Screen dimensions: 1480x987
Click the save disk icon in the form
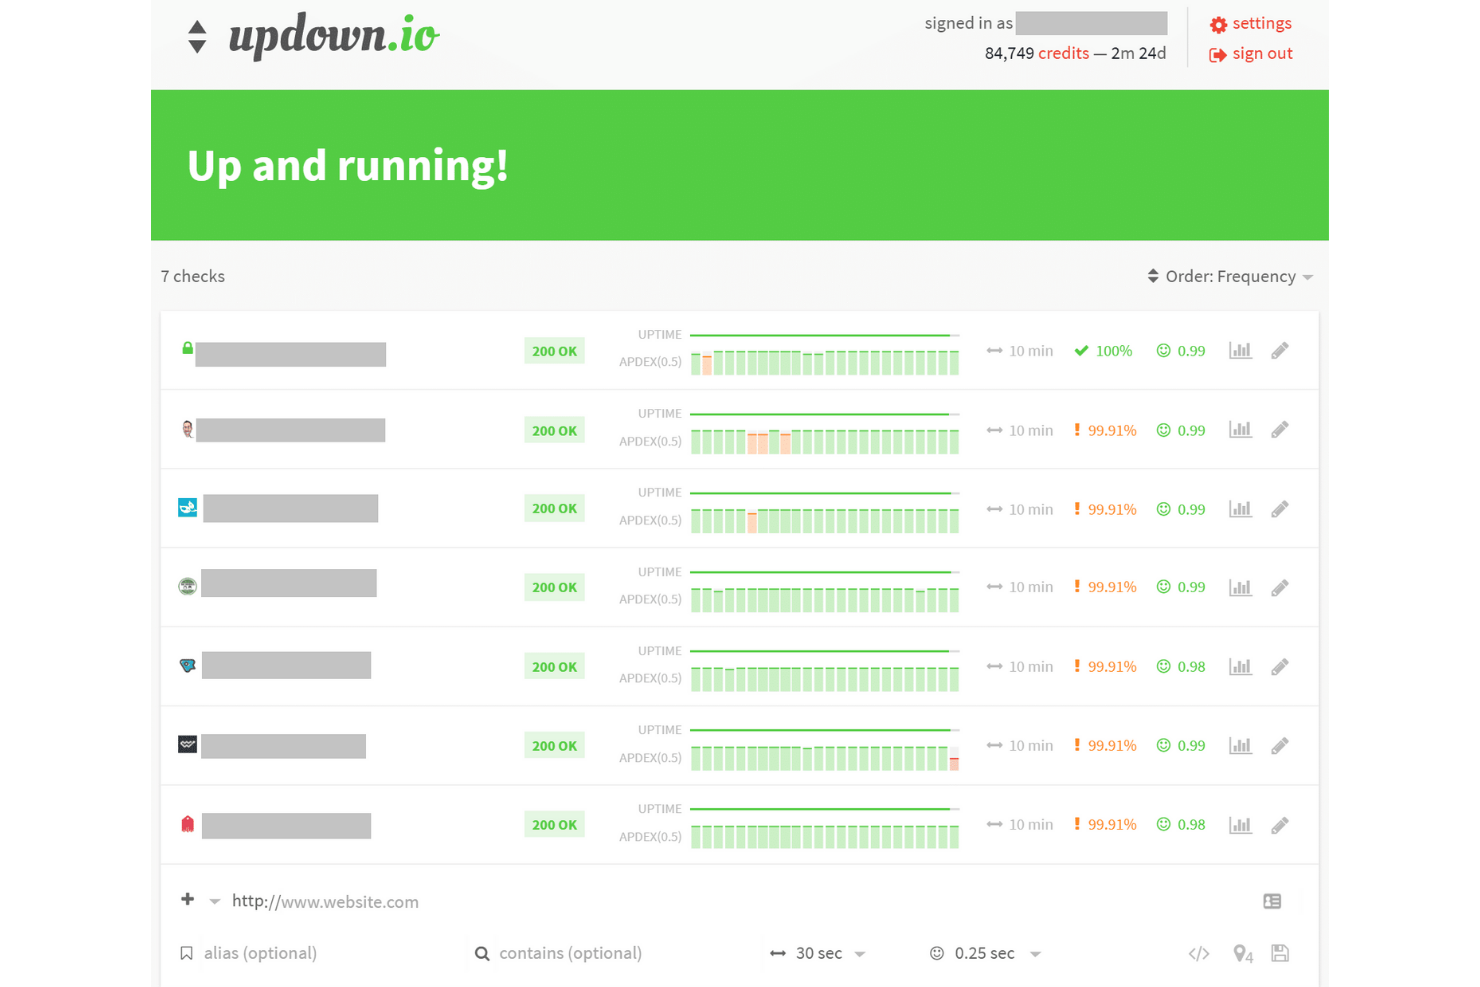click(1280, 953)
